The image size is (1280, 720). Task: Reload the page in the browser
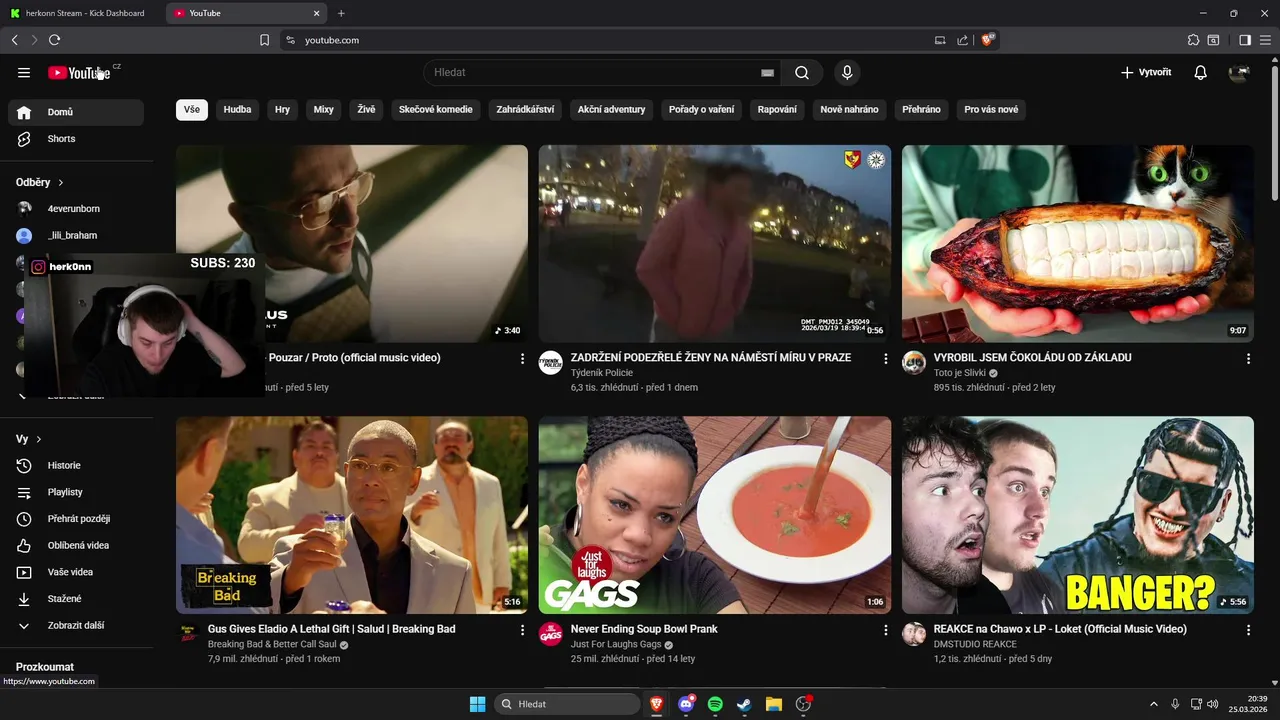click(54, 40)
